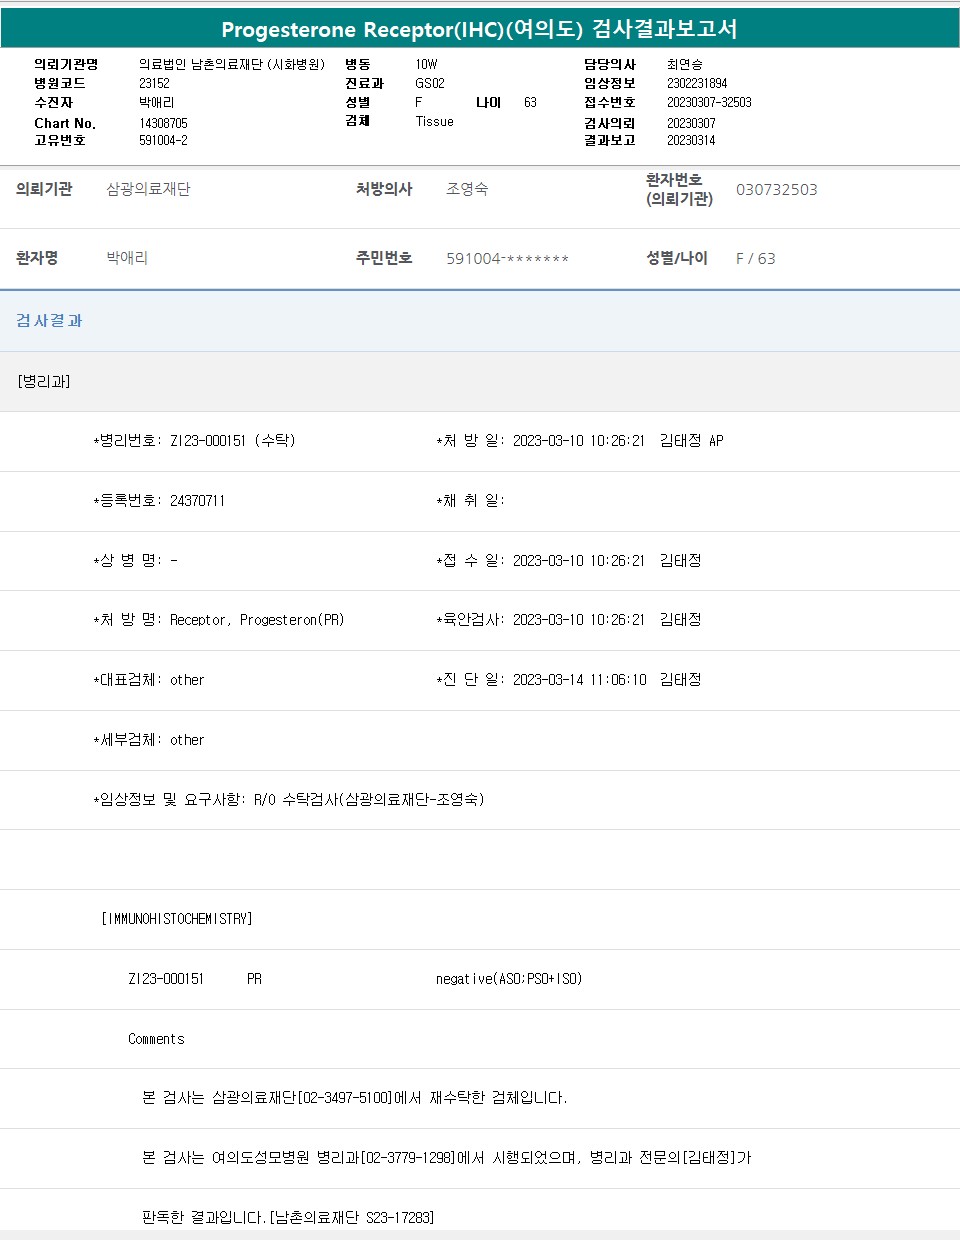Select the pathology number ZI23-000151 (수탁)
Viewport: 960px width, 1240px height.
pos(232,441)
